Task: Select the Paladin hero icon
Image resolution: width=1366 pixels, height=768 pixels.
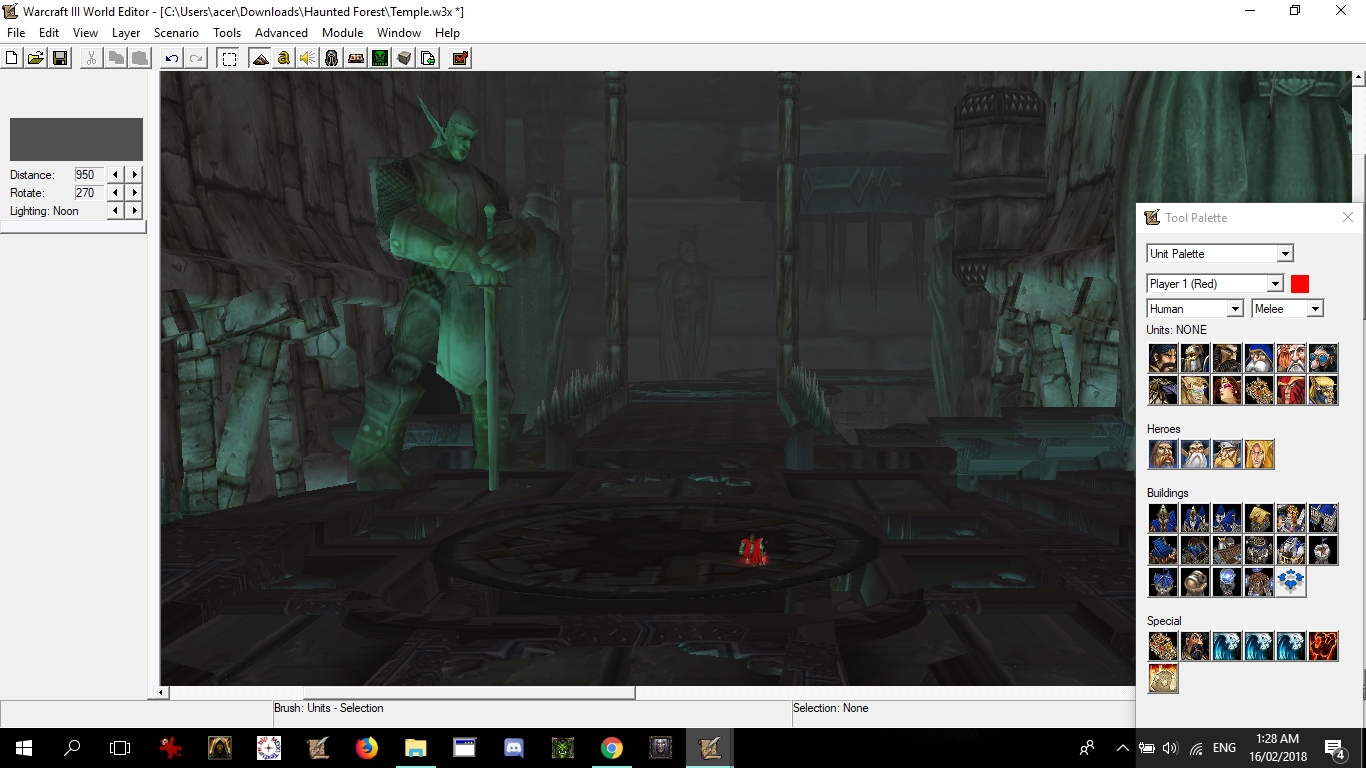Action: click(x=1163, y=454)
